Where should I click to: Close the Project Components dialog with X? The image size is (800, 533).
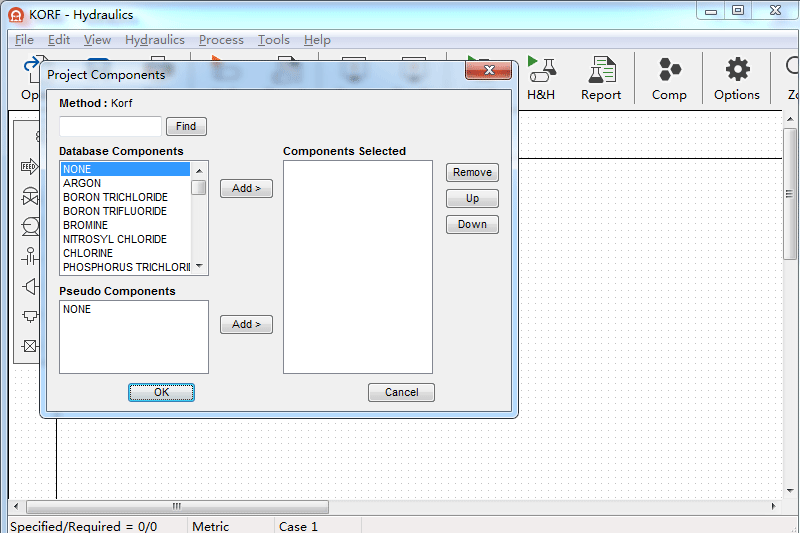(488, 70)
